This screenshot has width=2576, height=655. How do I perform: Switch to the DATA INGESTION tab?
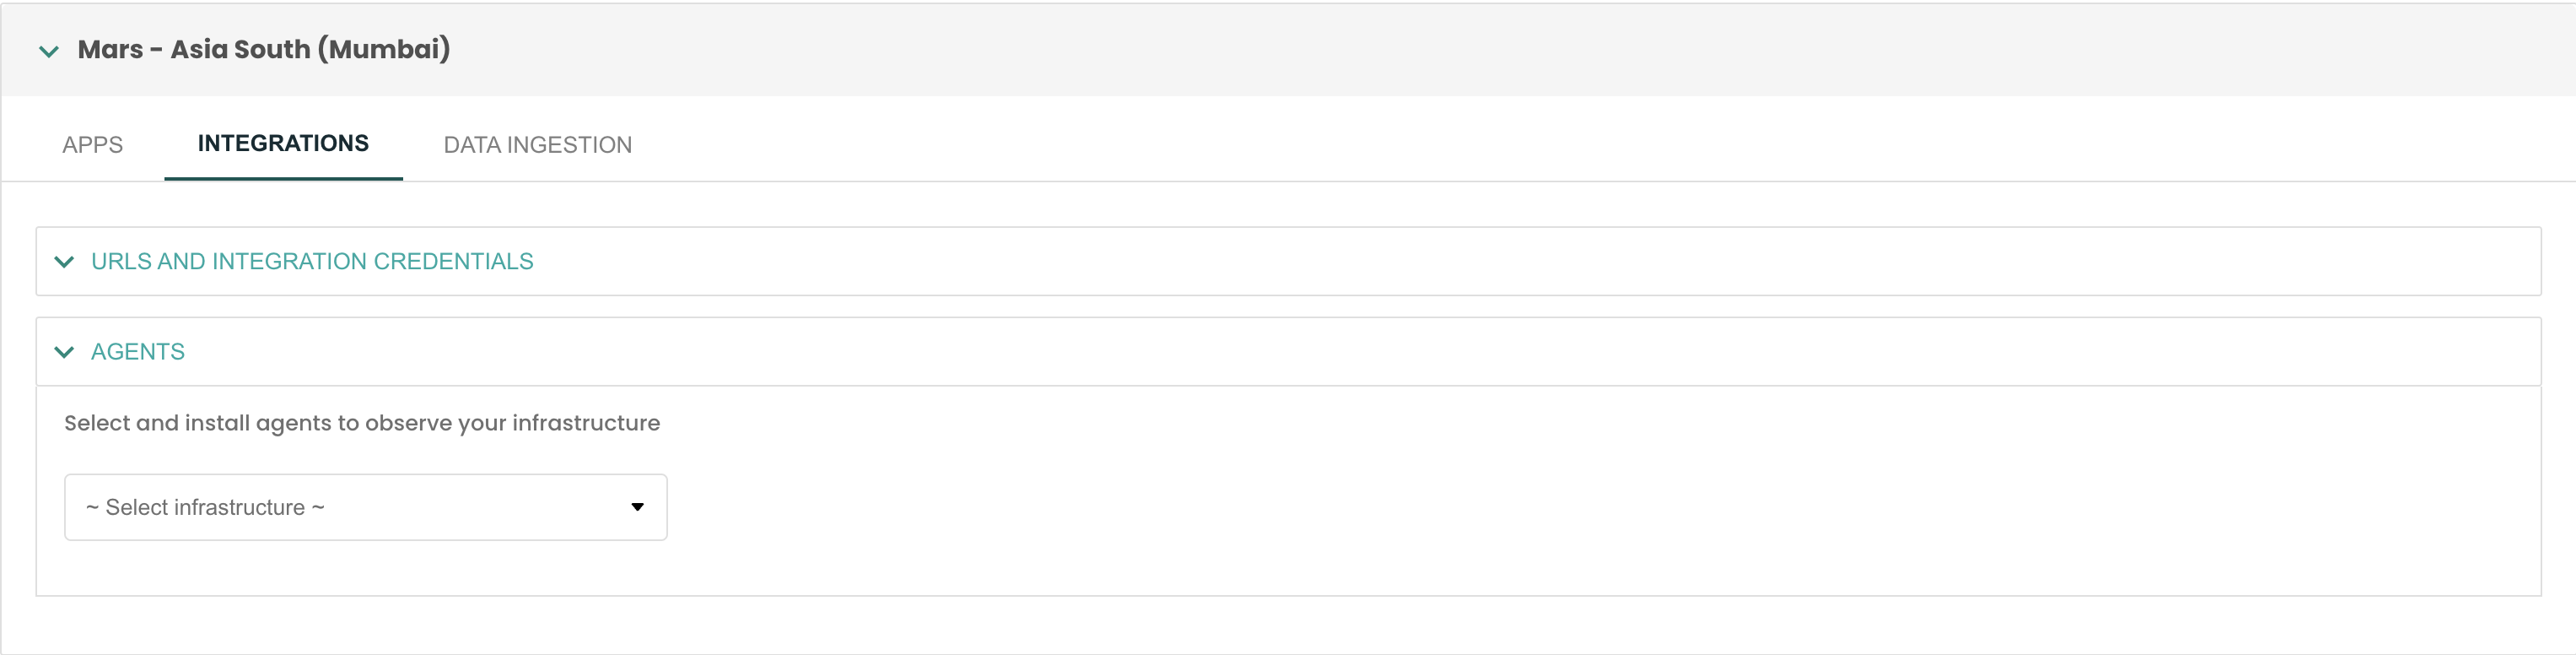[x=537, y=145]
